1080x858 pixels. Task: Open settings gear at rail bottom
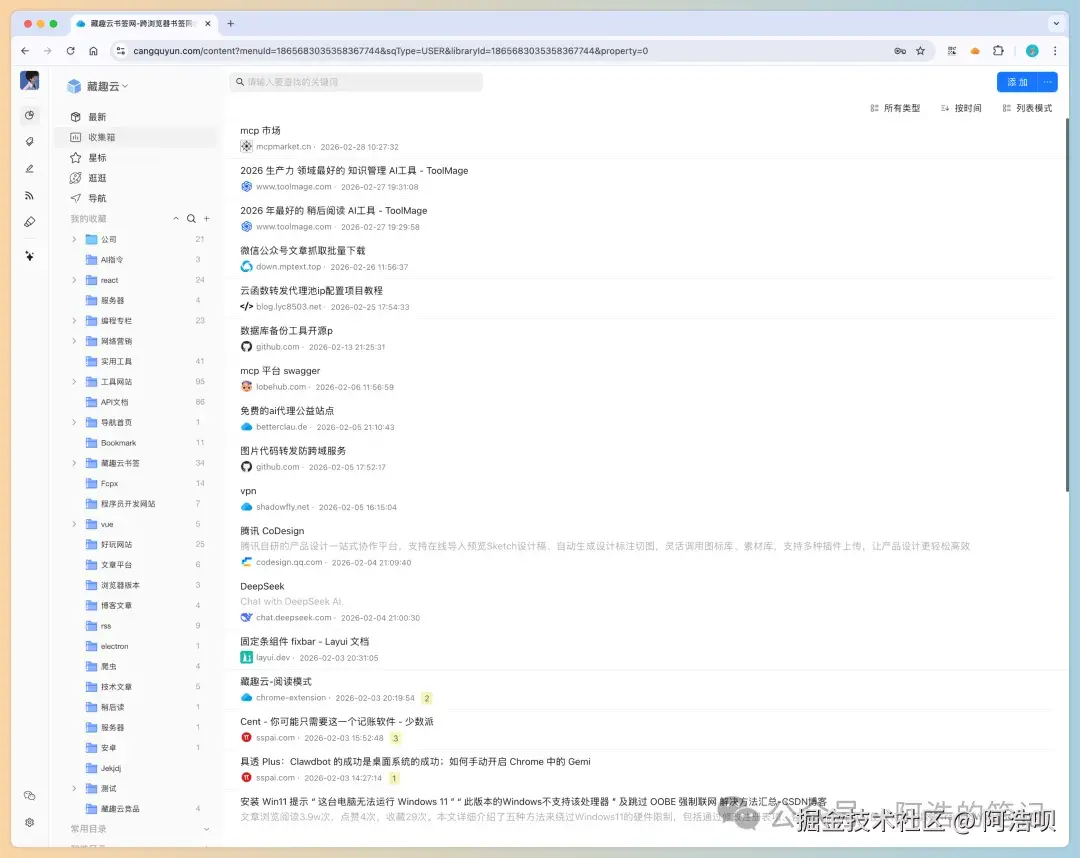[29, 822]
